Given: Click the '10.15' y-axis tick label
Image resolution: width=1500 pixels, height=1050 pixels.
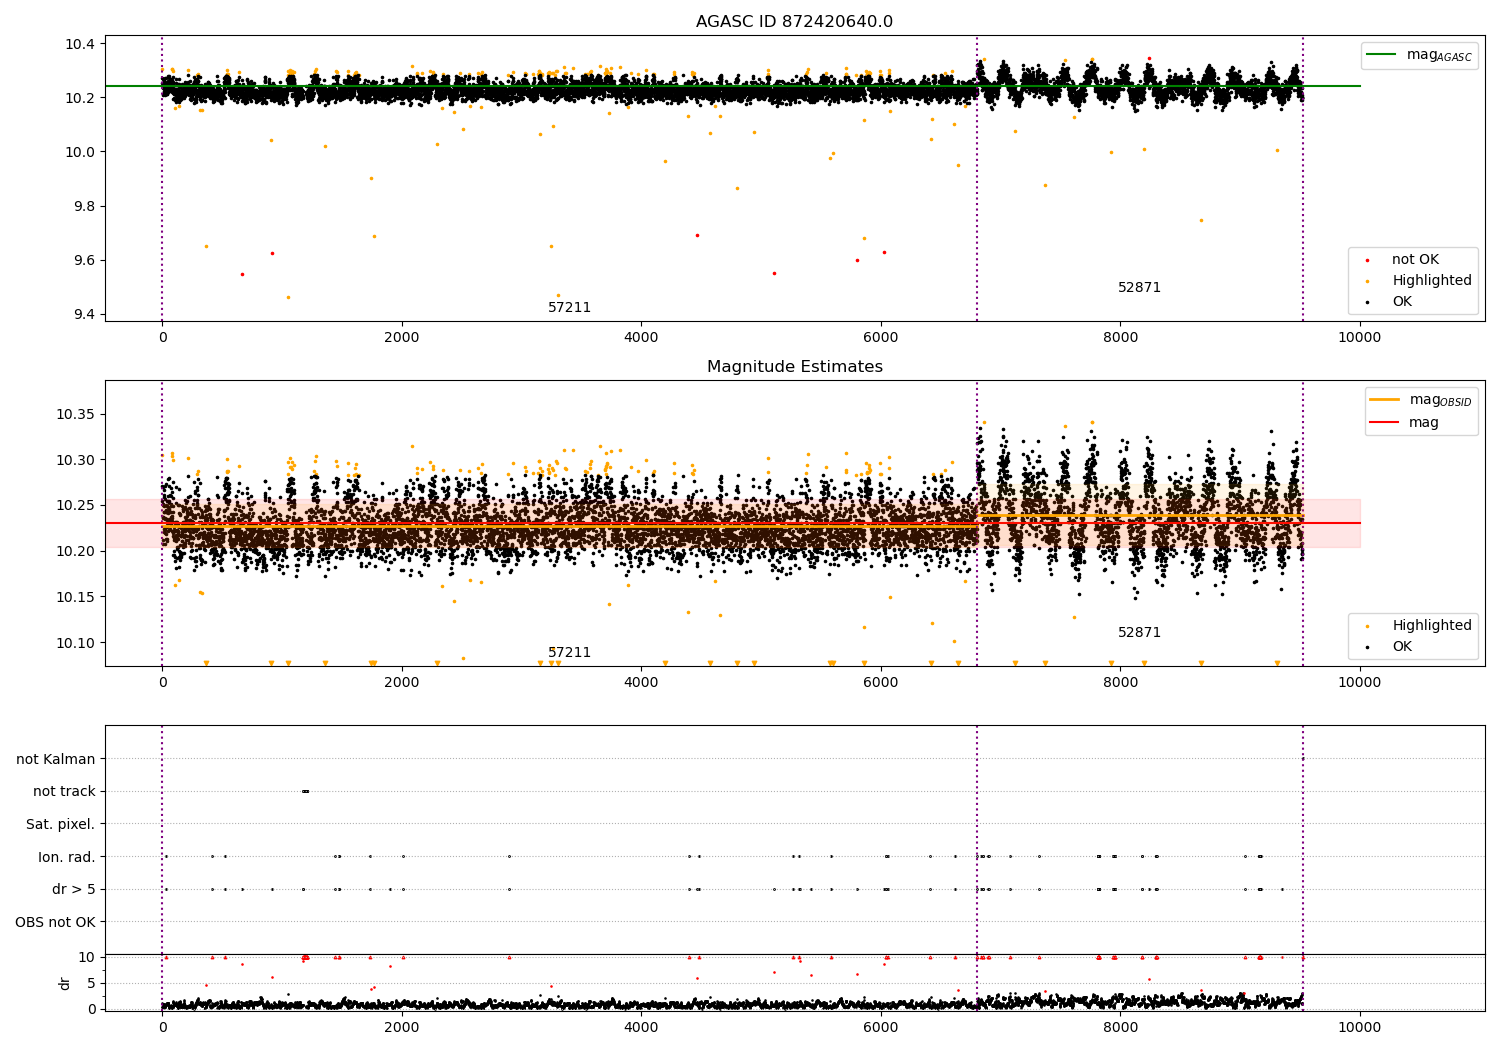Looking at the screenshot, I should click(x=76, y=597).
